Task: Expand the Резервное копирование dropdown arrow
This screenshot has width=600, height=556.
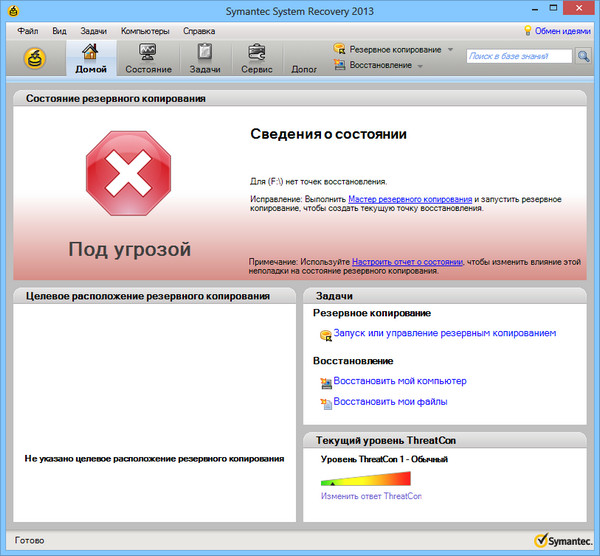Action: tap(450, 49)
